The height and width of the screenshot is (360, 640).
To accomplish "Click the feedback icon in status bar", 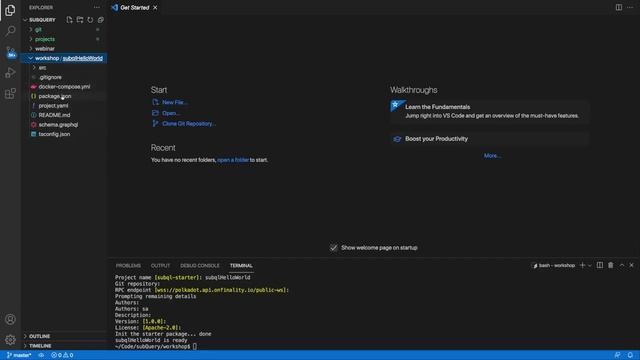I will coord(618,355).
